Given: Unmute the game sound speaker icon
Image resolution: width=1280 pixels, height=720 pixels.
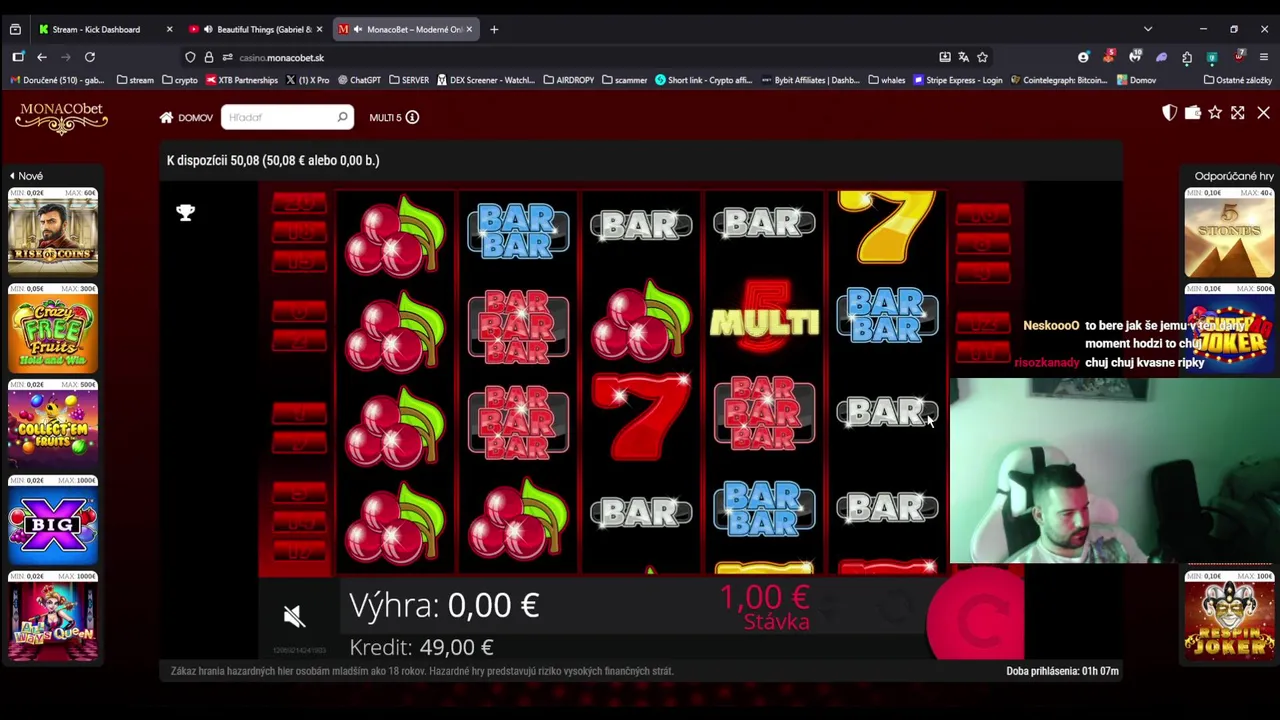Looking at the screenshot, I should tap(293, 615).
